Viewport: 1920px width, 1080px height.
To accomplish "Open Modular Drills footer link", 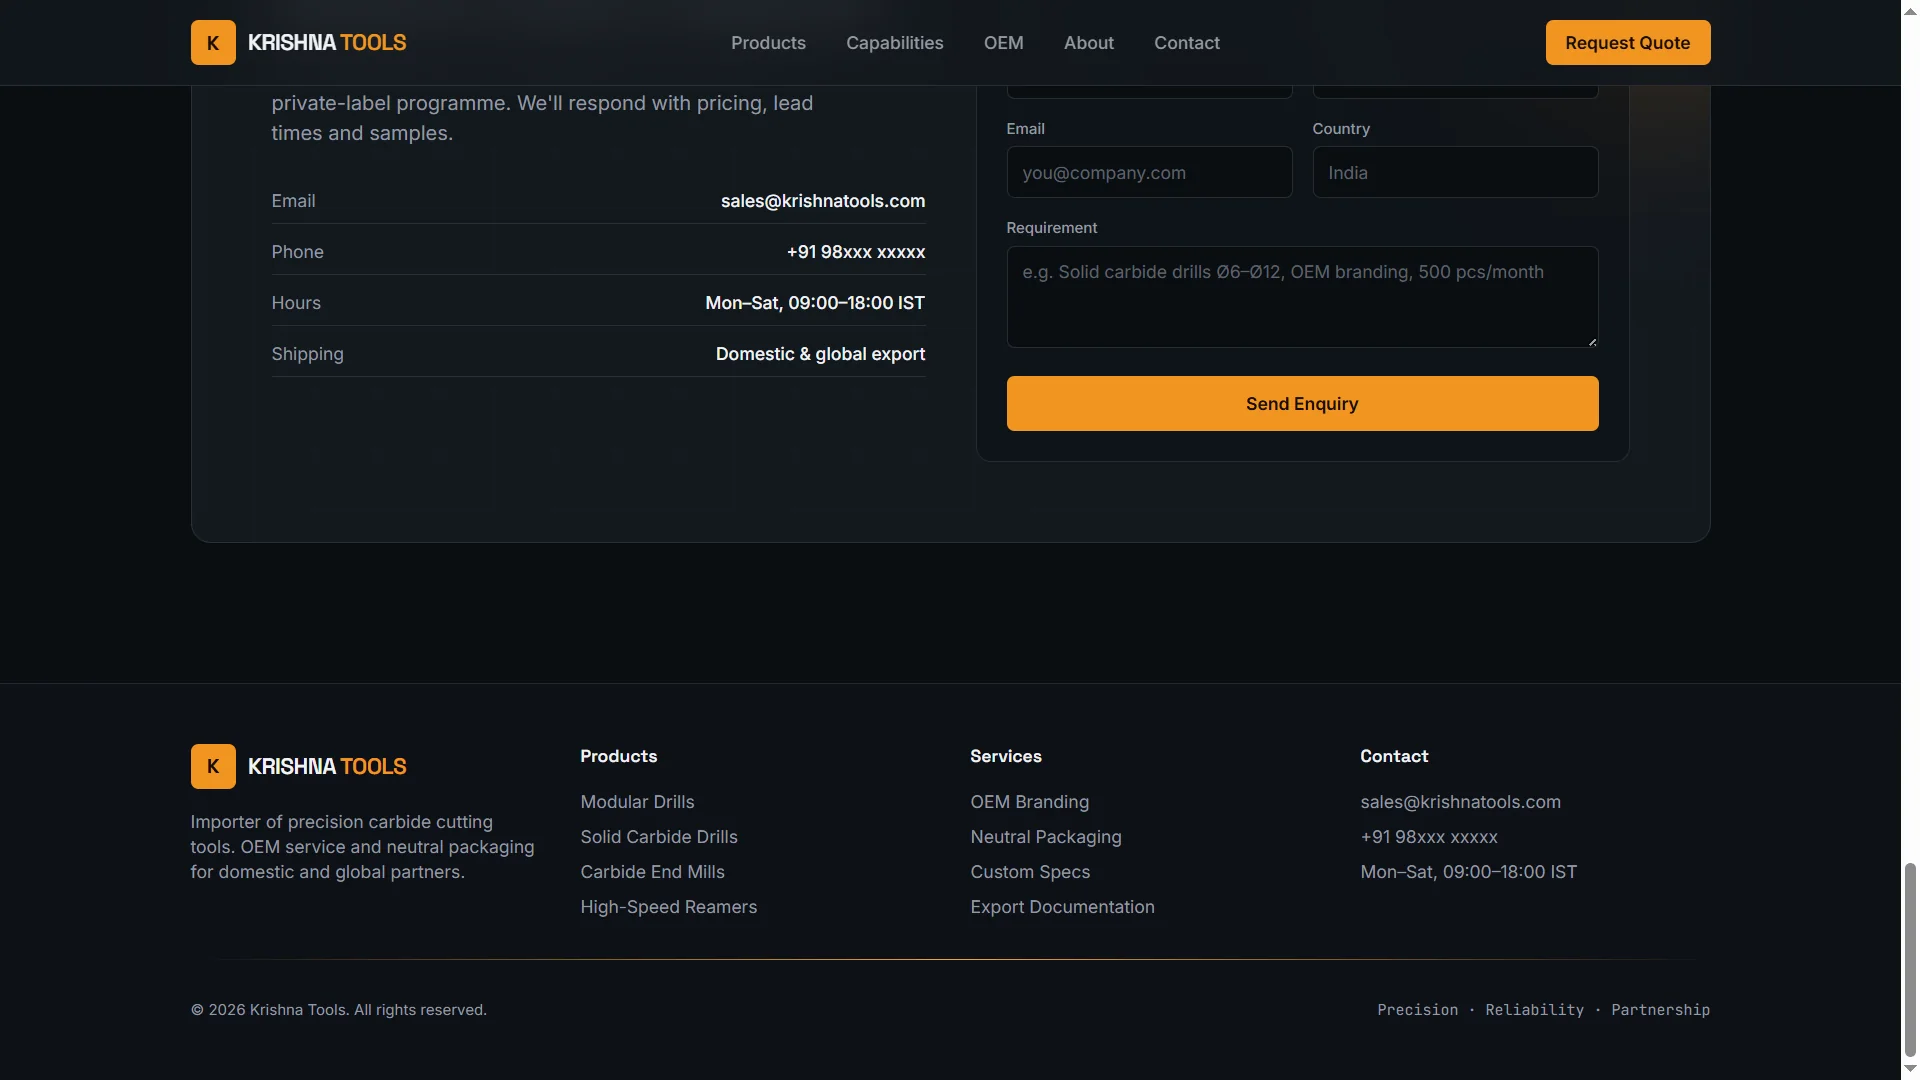I will click(x=637, y=802).
